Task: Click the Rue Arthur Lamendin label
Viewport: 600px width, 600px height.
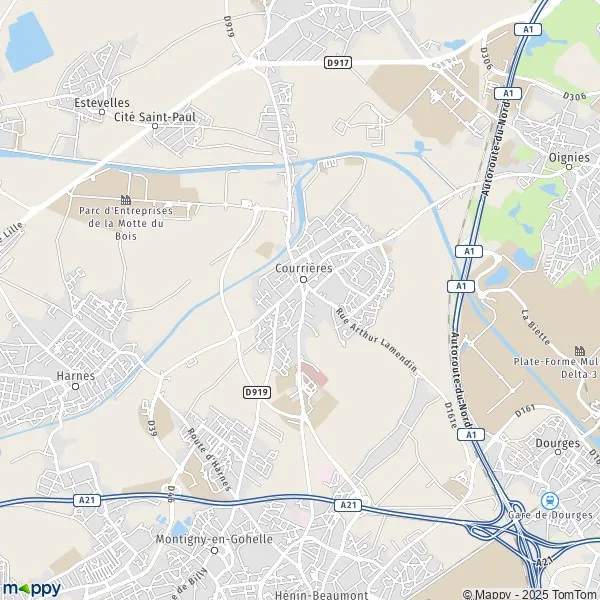Action: pyautogui.click(x=376, y=340)
